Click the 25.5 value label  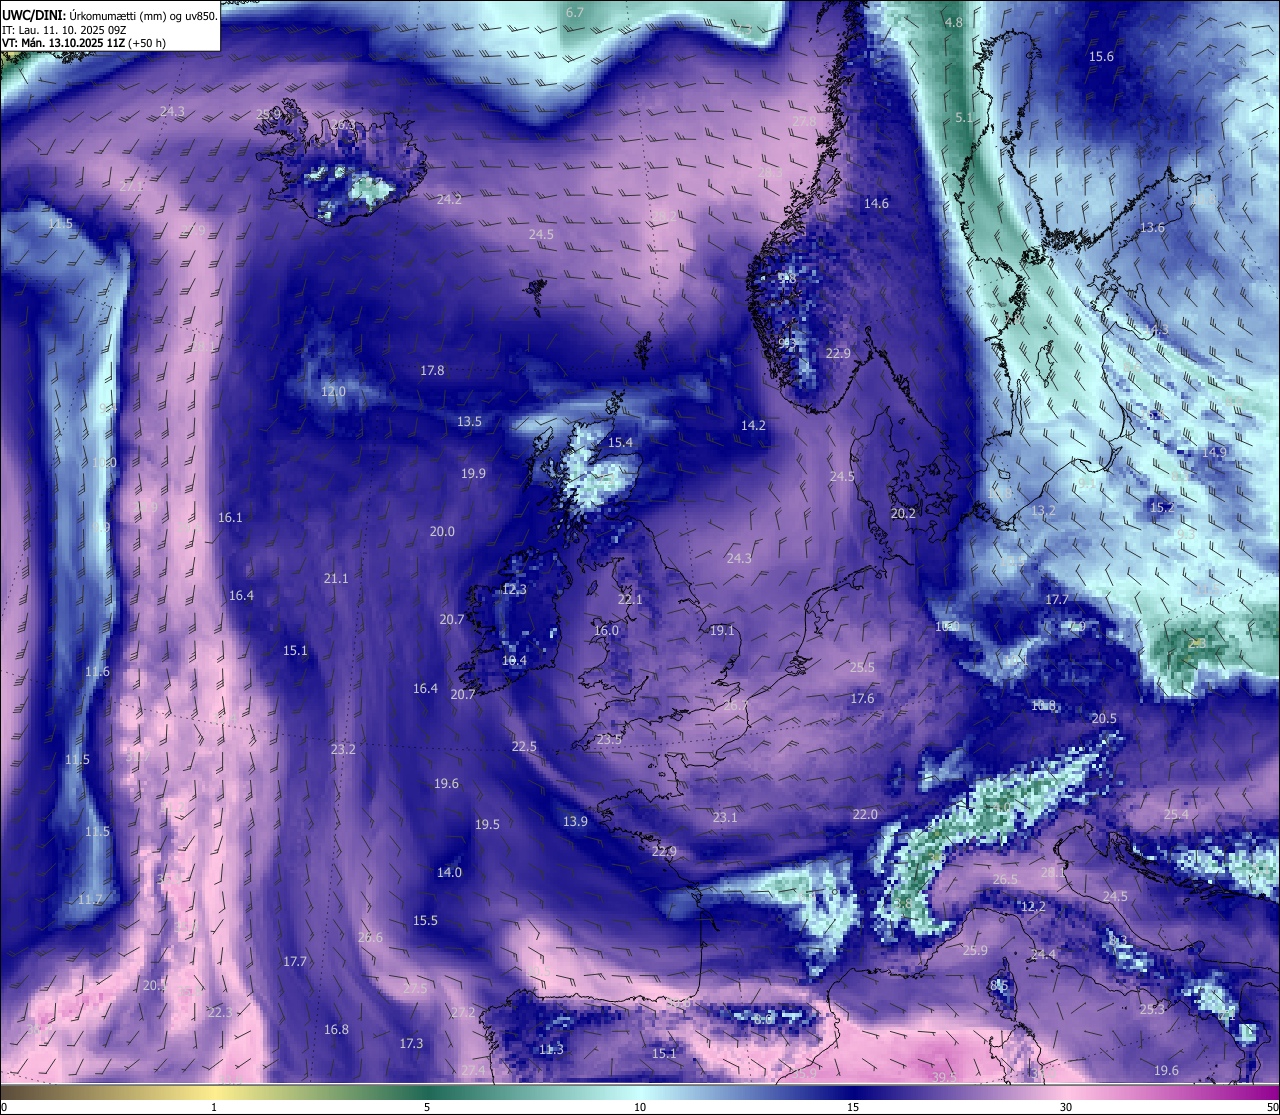[x=862, y=667]
